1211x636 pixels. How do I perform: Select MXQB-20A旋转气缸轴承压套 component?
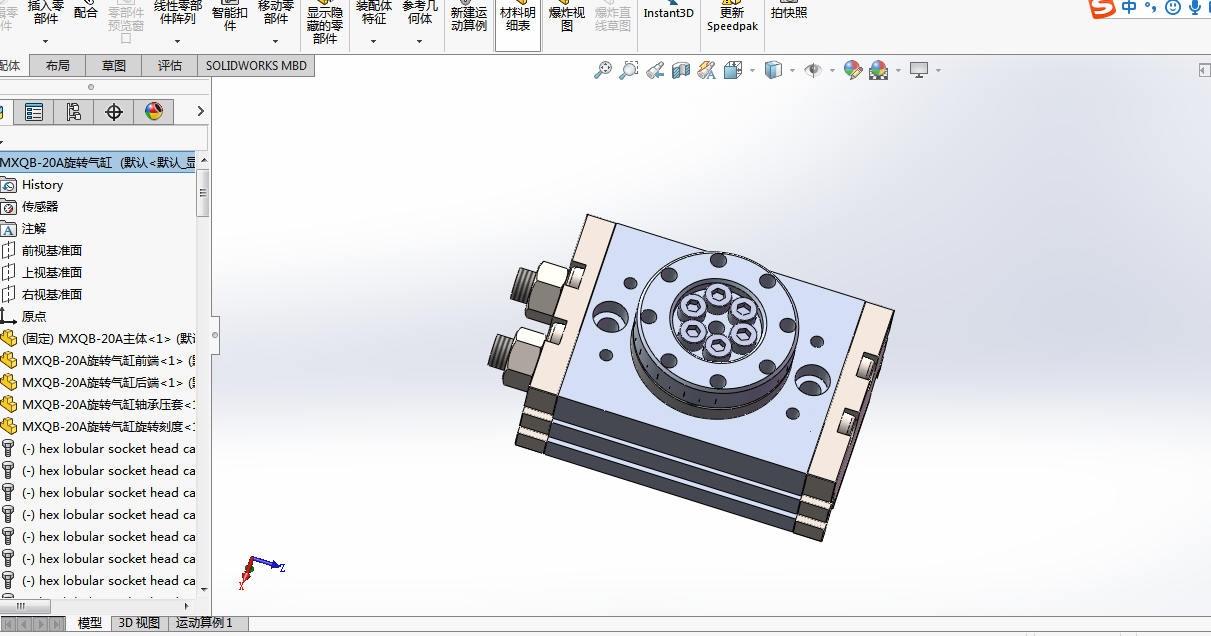click(98, 405)
